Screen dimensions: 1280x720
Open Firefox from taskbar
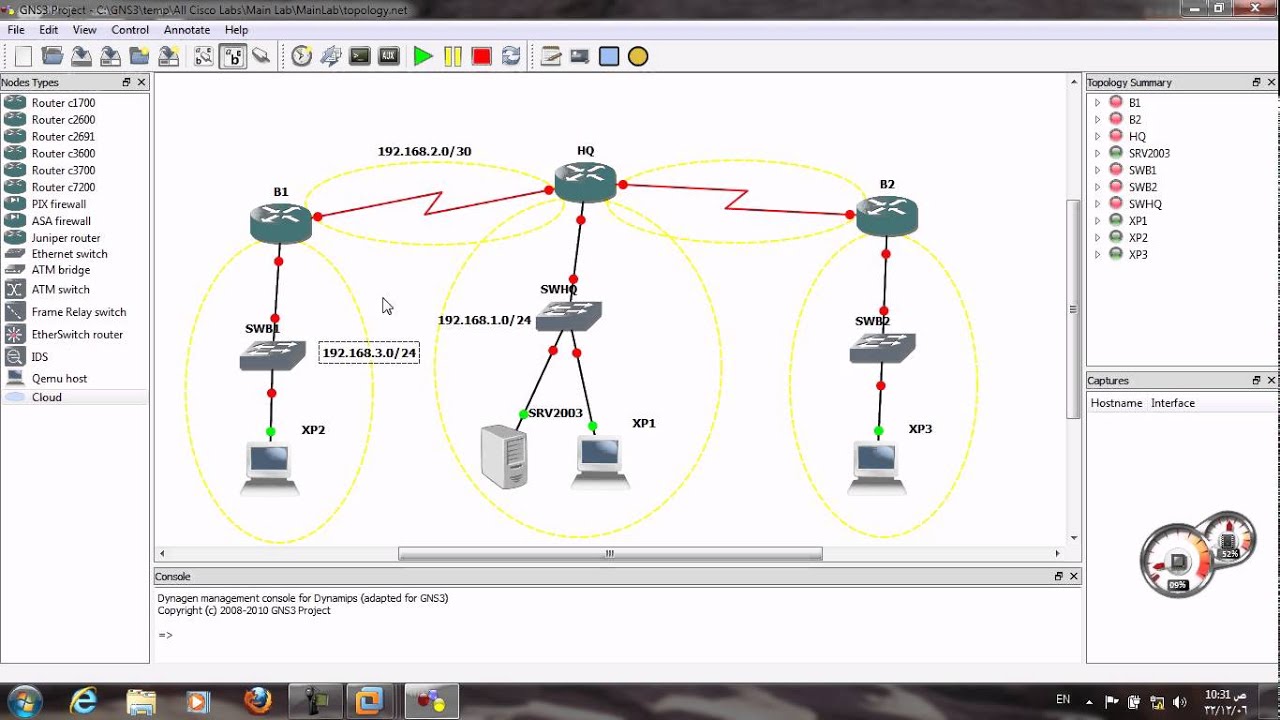pyautogui.click(x=257, y=701)
